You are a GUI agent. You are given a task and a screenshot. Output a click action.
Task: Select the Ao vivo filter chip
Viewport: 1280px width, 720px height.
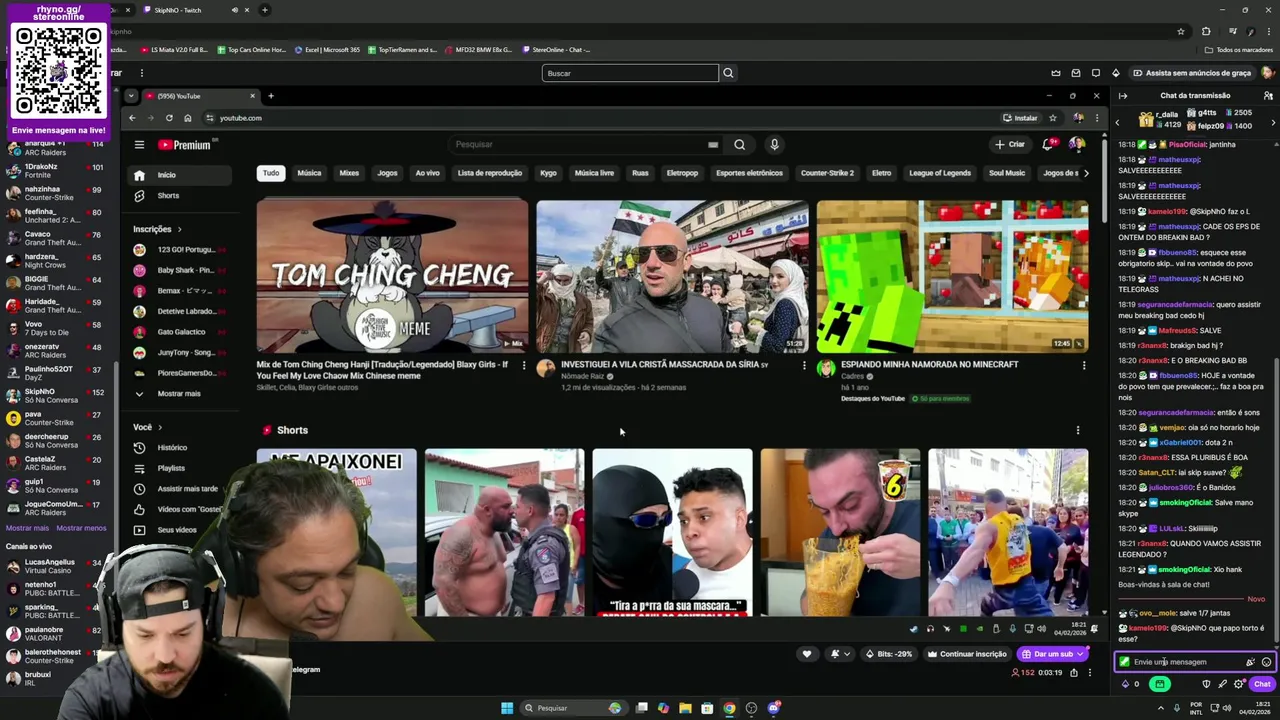click(427, 173)
